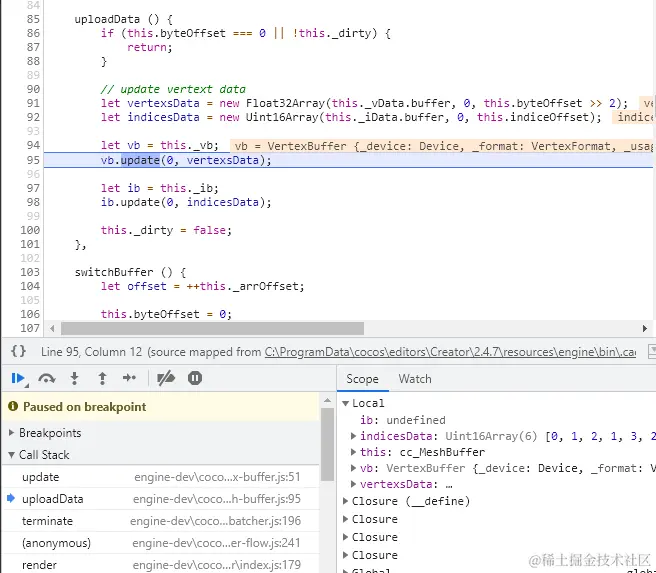Click the '// update vertext data' comment
Screen dimensions: 656x573
point(173,89)
